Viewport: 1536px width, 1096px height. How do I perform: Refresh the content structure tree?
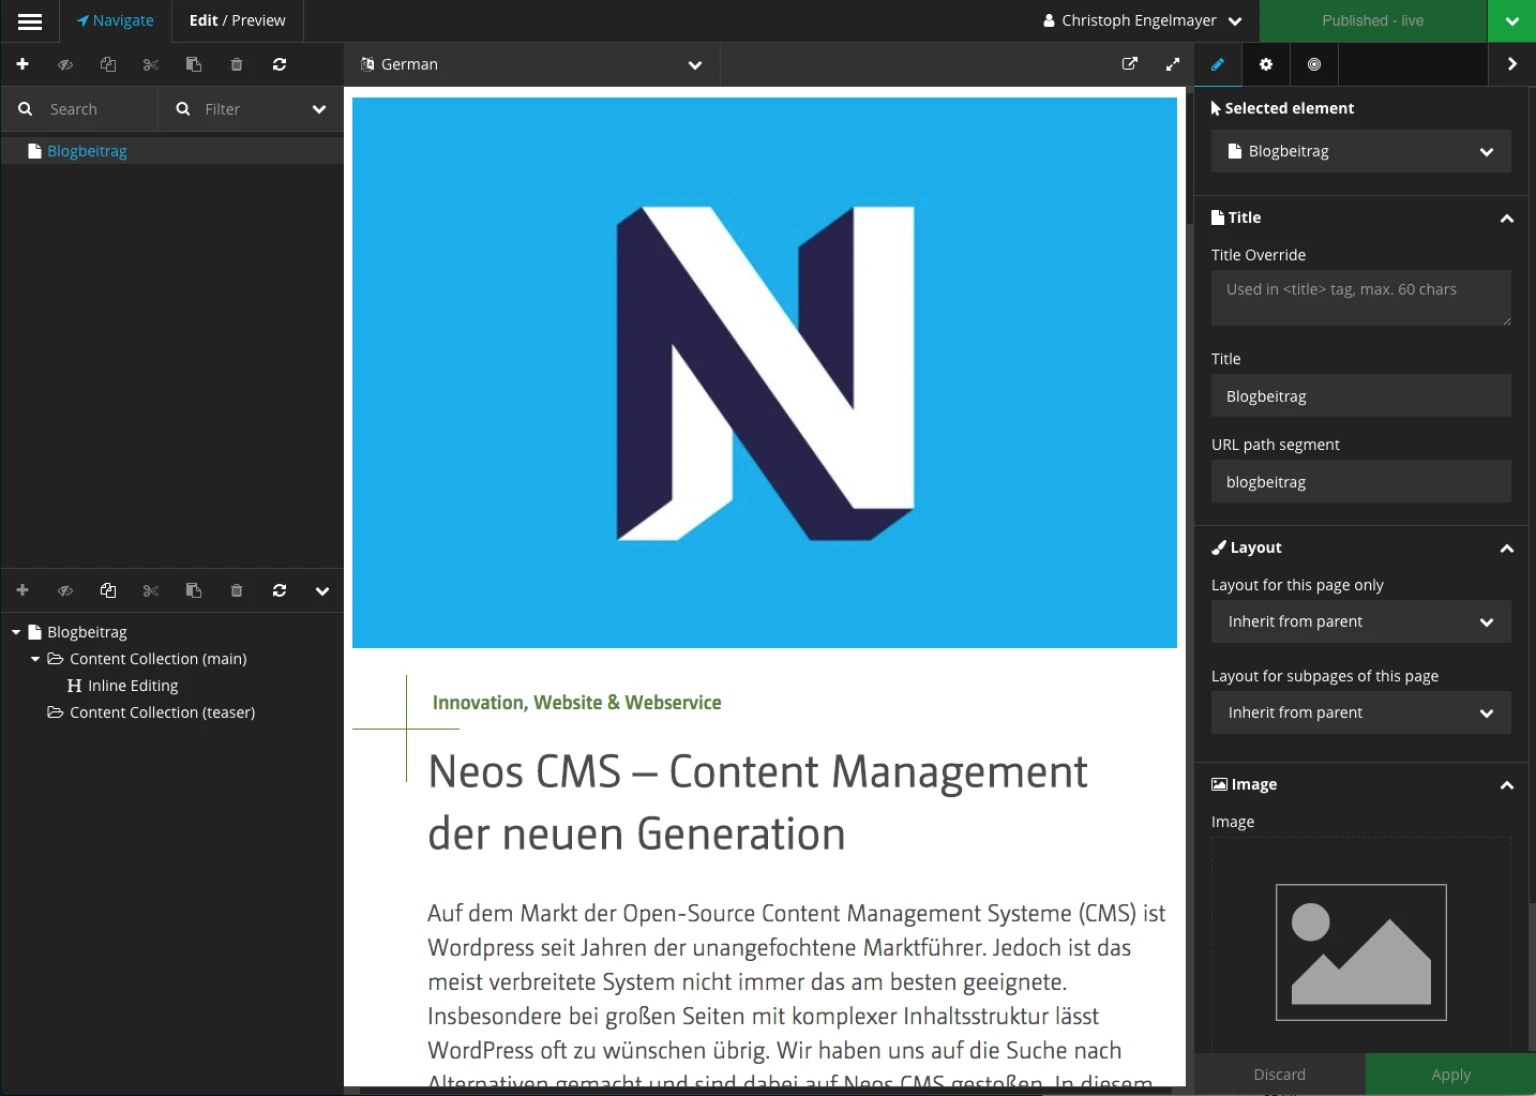point(280,591)
